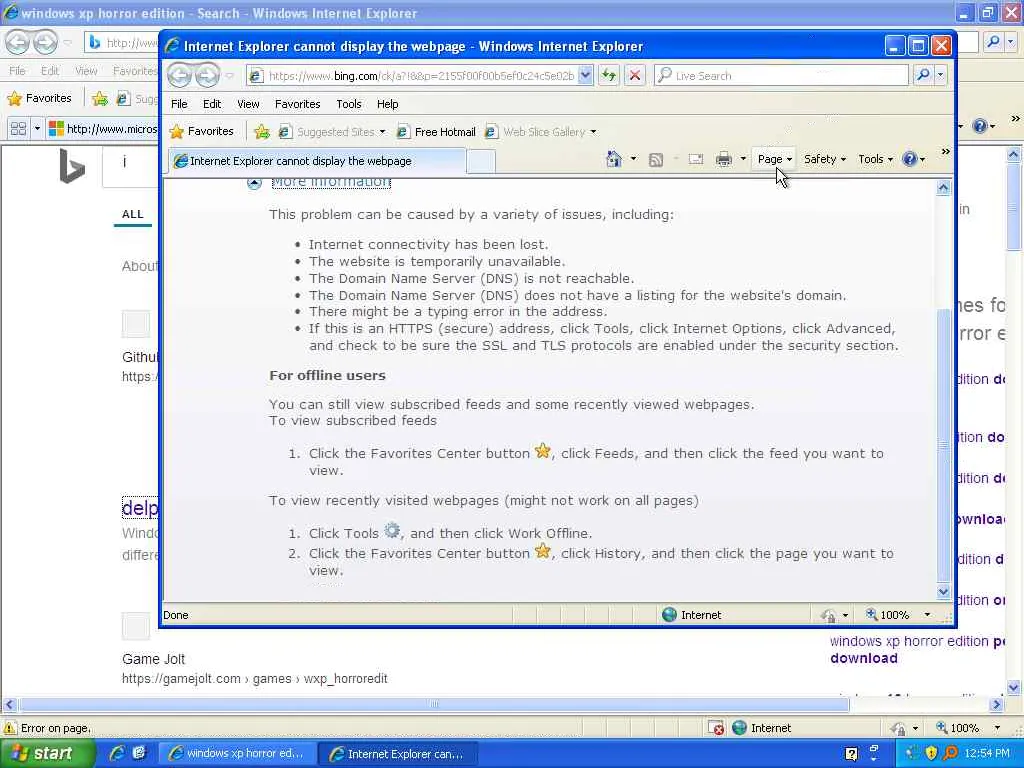
Task: Click the Error on page warning icon
Action: (x=10, y=728)
